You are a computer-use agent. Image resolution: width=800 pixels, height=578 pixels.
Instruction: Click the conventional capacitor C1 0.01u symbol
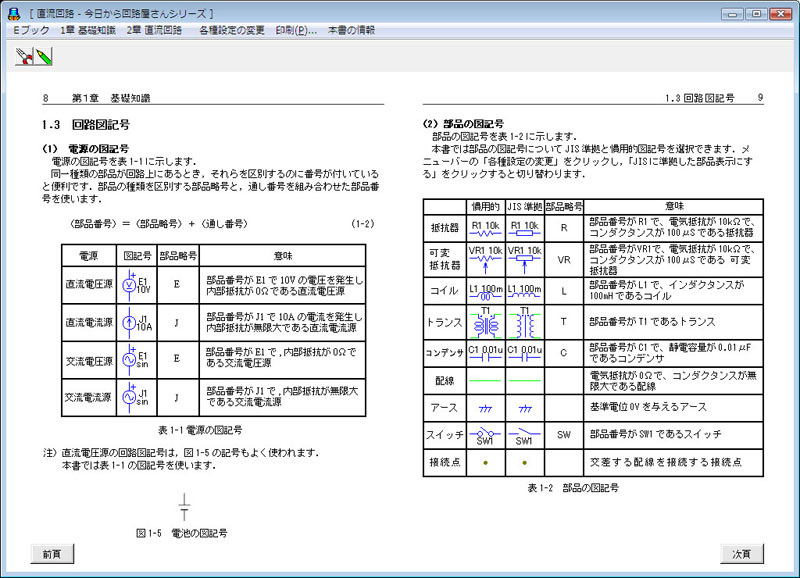(485, 352)
